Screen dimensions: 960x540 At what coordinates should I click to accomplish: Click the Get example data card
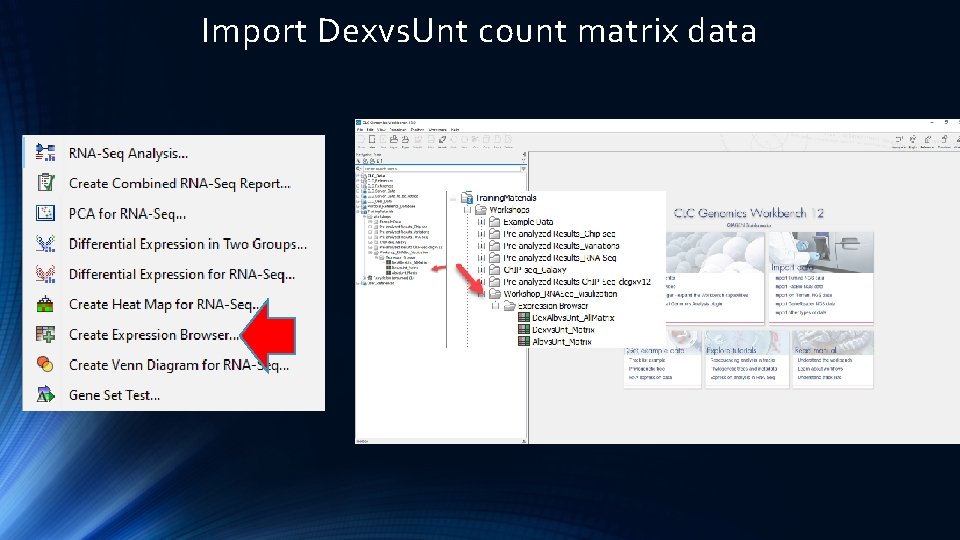click(x=662, y=359)
